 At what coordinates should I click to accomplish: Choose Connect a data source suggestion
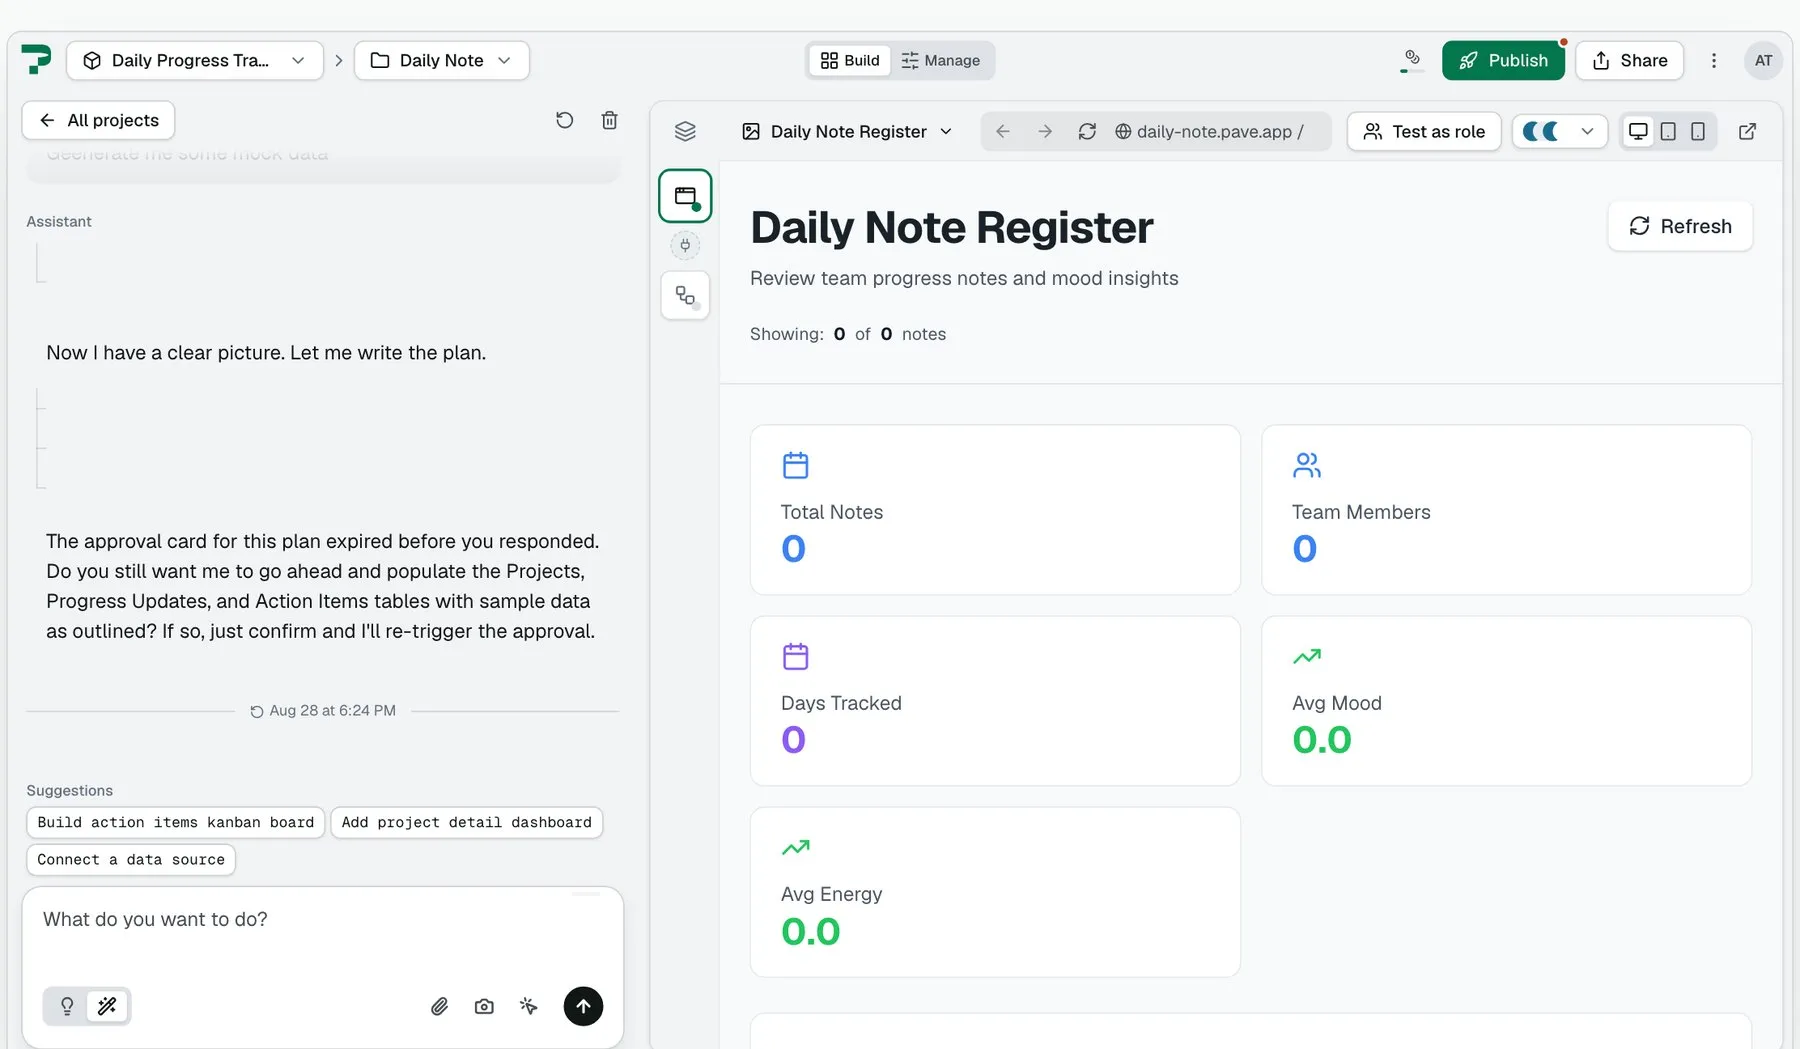click(131, 859)
